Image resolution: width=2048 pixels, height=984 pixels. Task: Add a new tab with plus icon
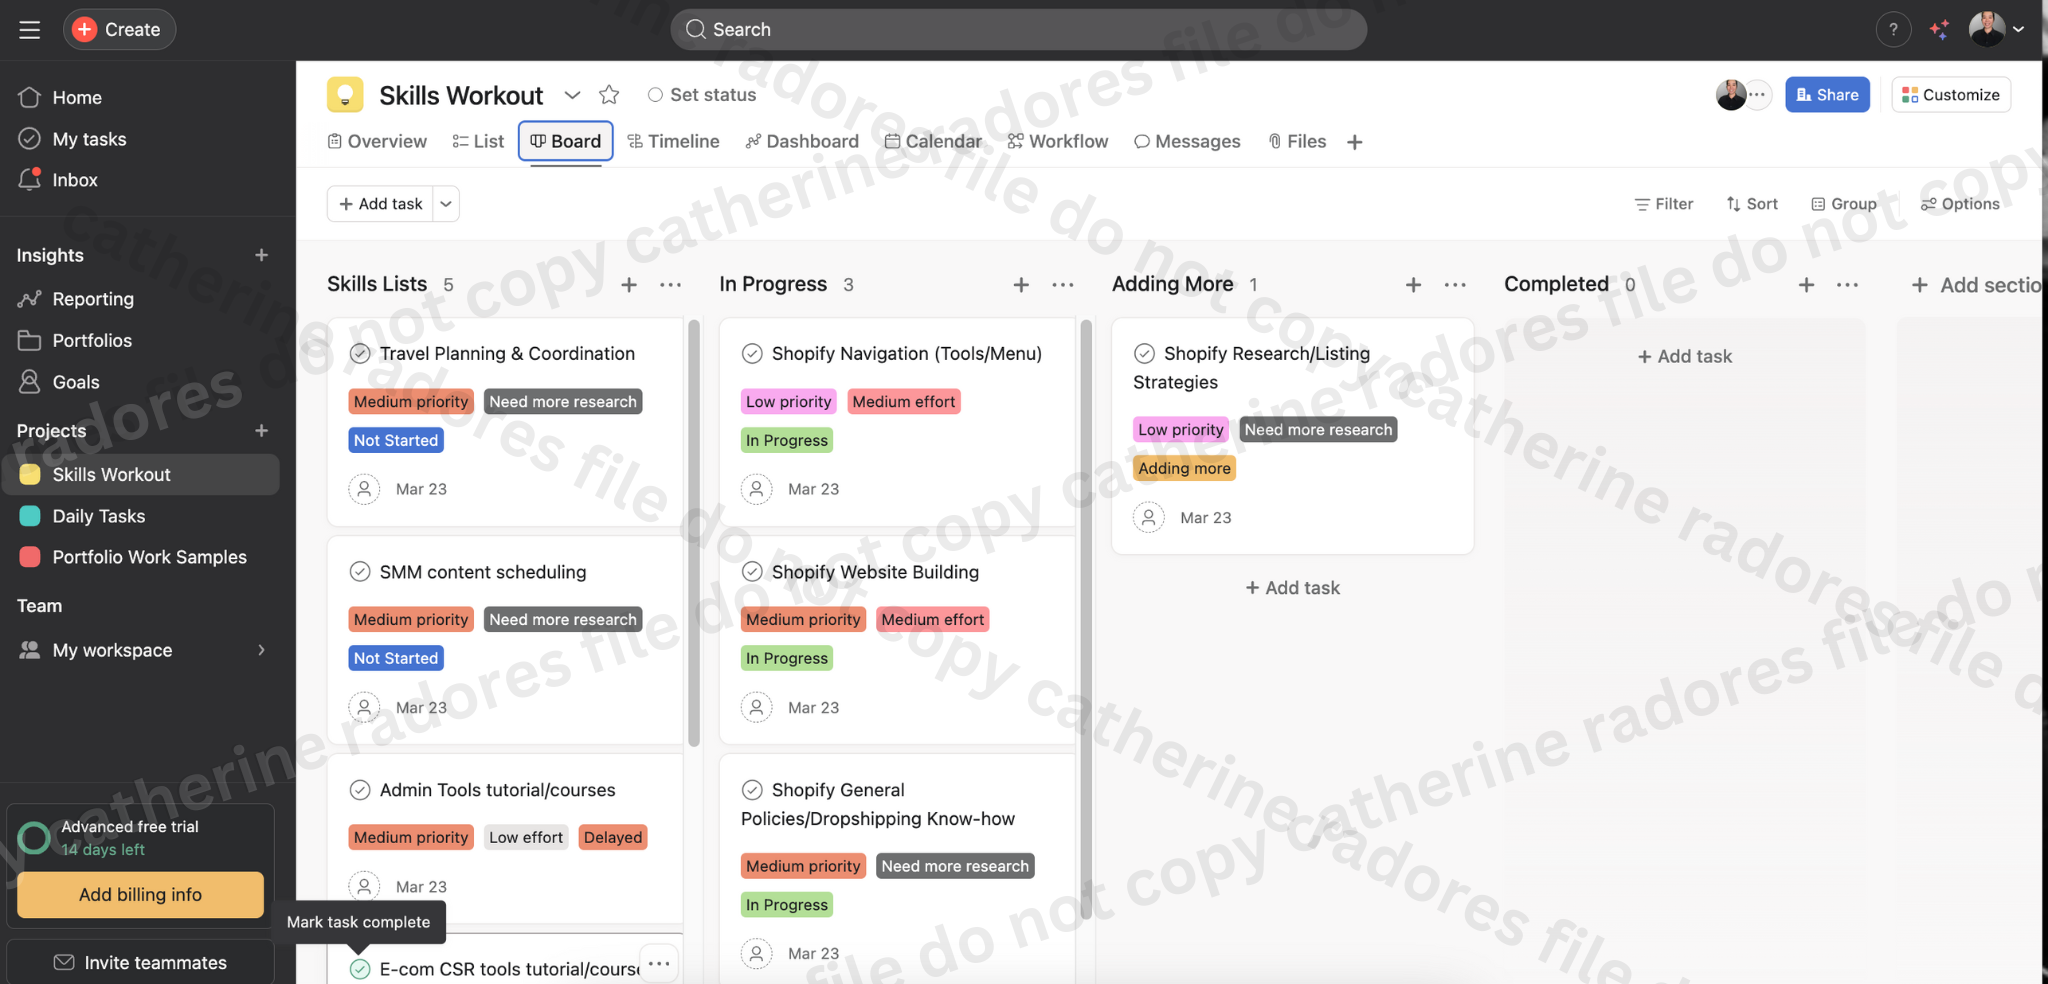pos(1355,142)
